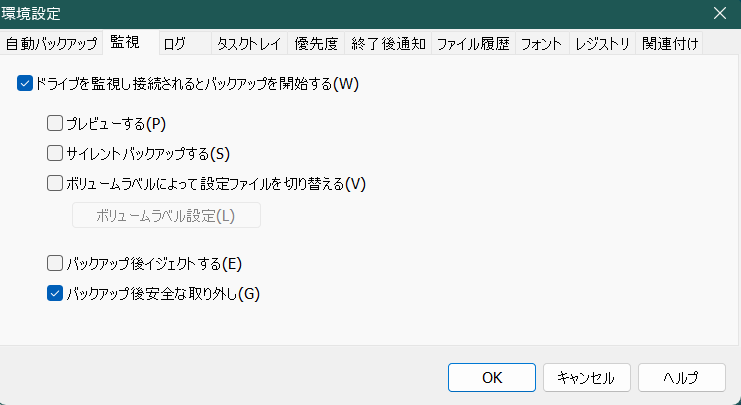Select the 監視 tab
741x405 pixels.
[x=125, y=42]
